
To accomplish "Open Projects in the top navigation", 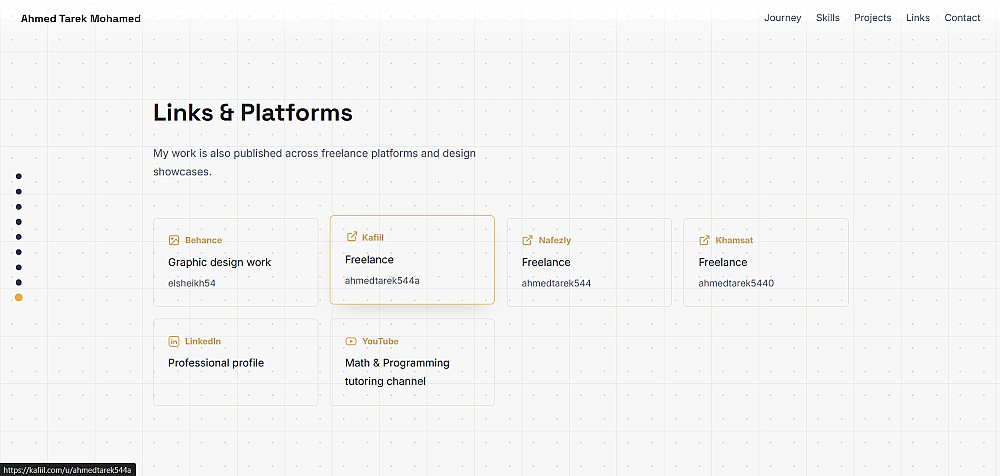I will coord(872,18).
